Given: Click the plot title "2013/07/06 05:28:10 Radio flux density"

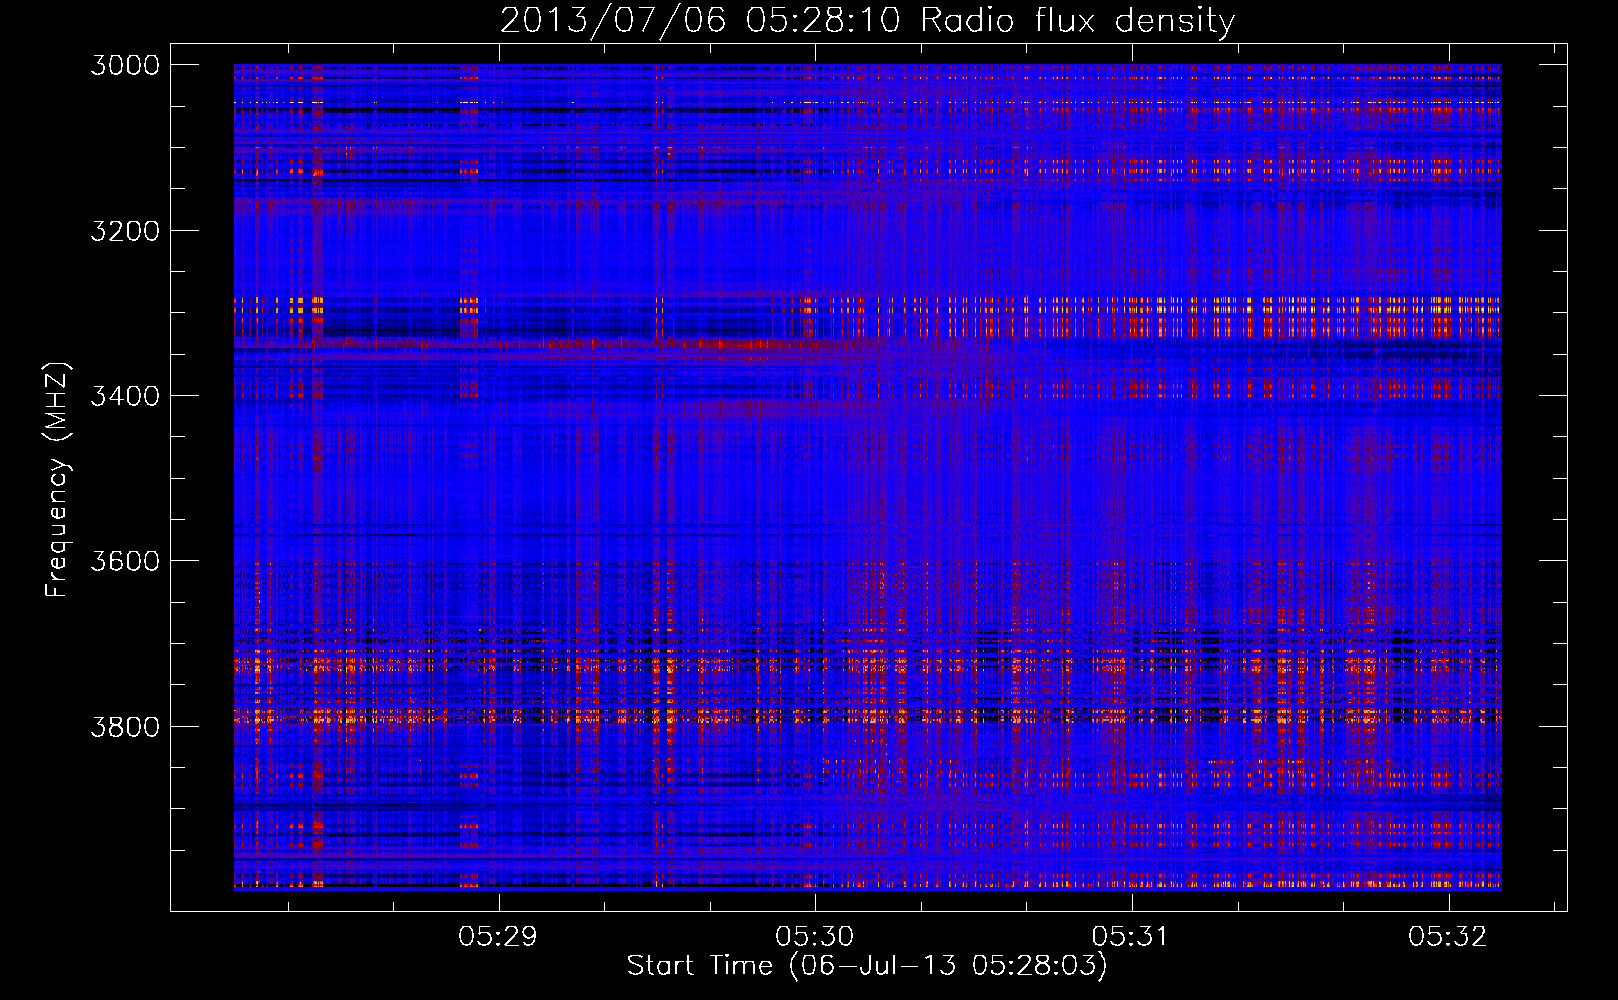Looking at the screenshot, I should click(x=867, y=21).
